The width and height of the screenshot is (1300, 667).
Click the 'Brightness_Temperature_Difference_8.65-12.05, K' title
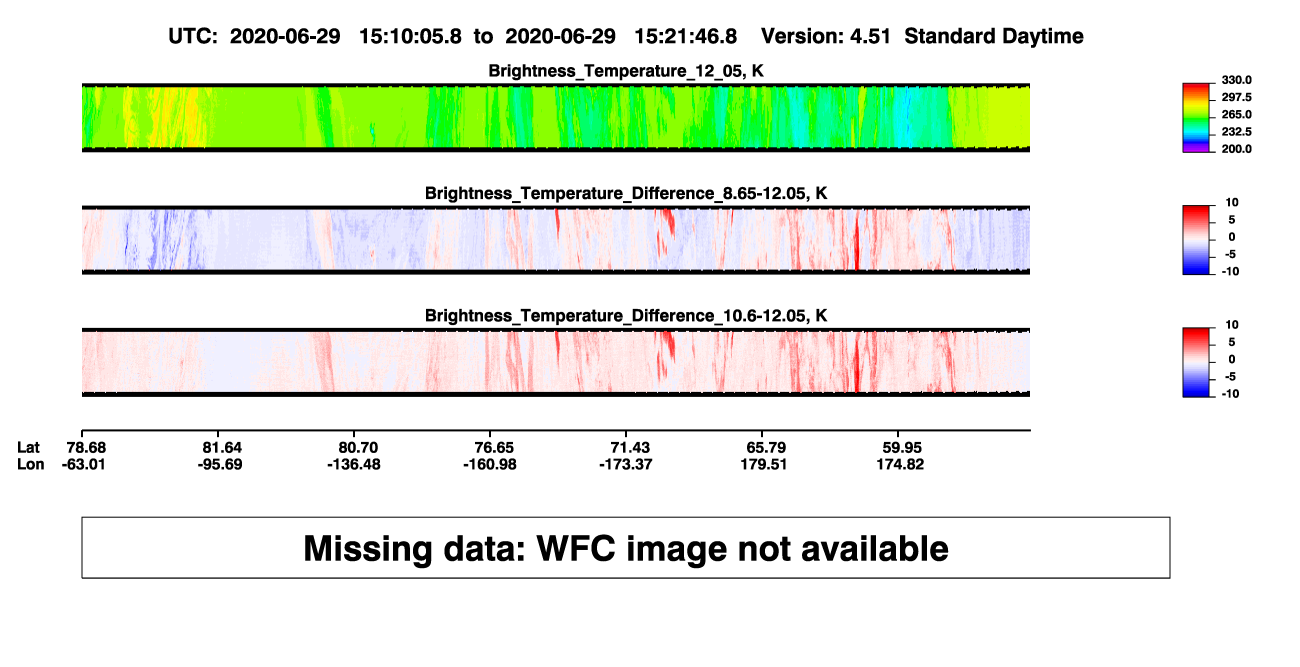(x=626, y=193)
